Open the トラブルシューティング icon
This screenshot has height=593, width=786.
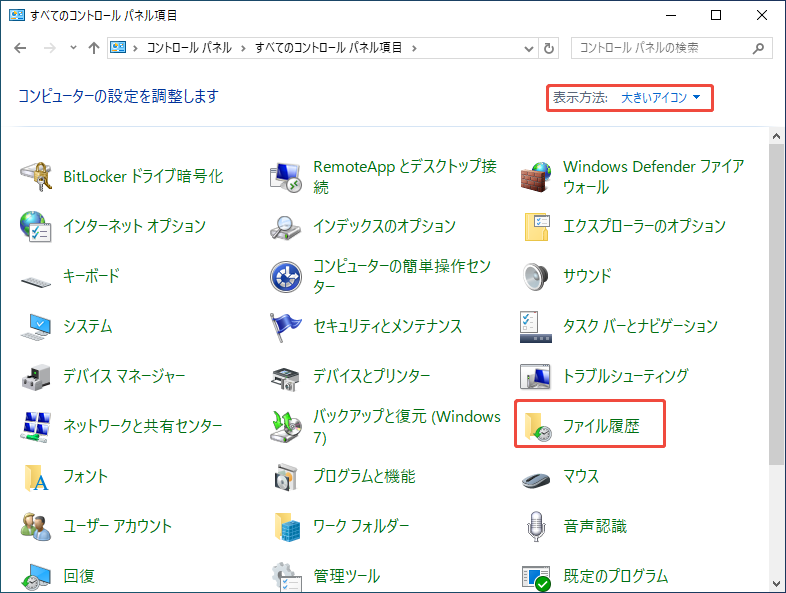[x=535, y=376]
